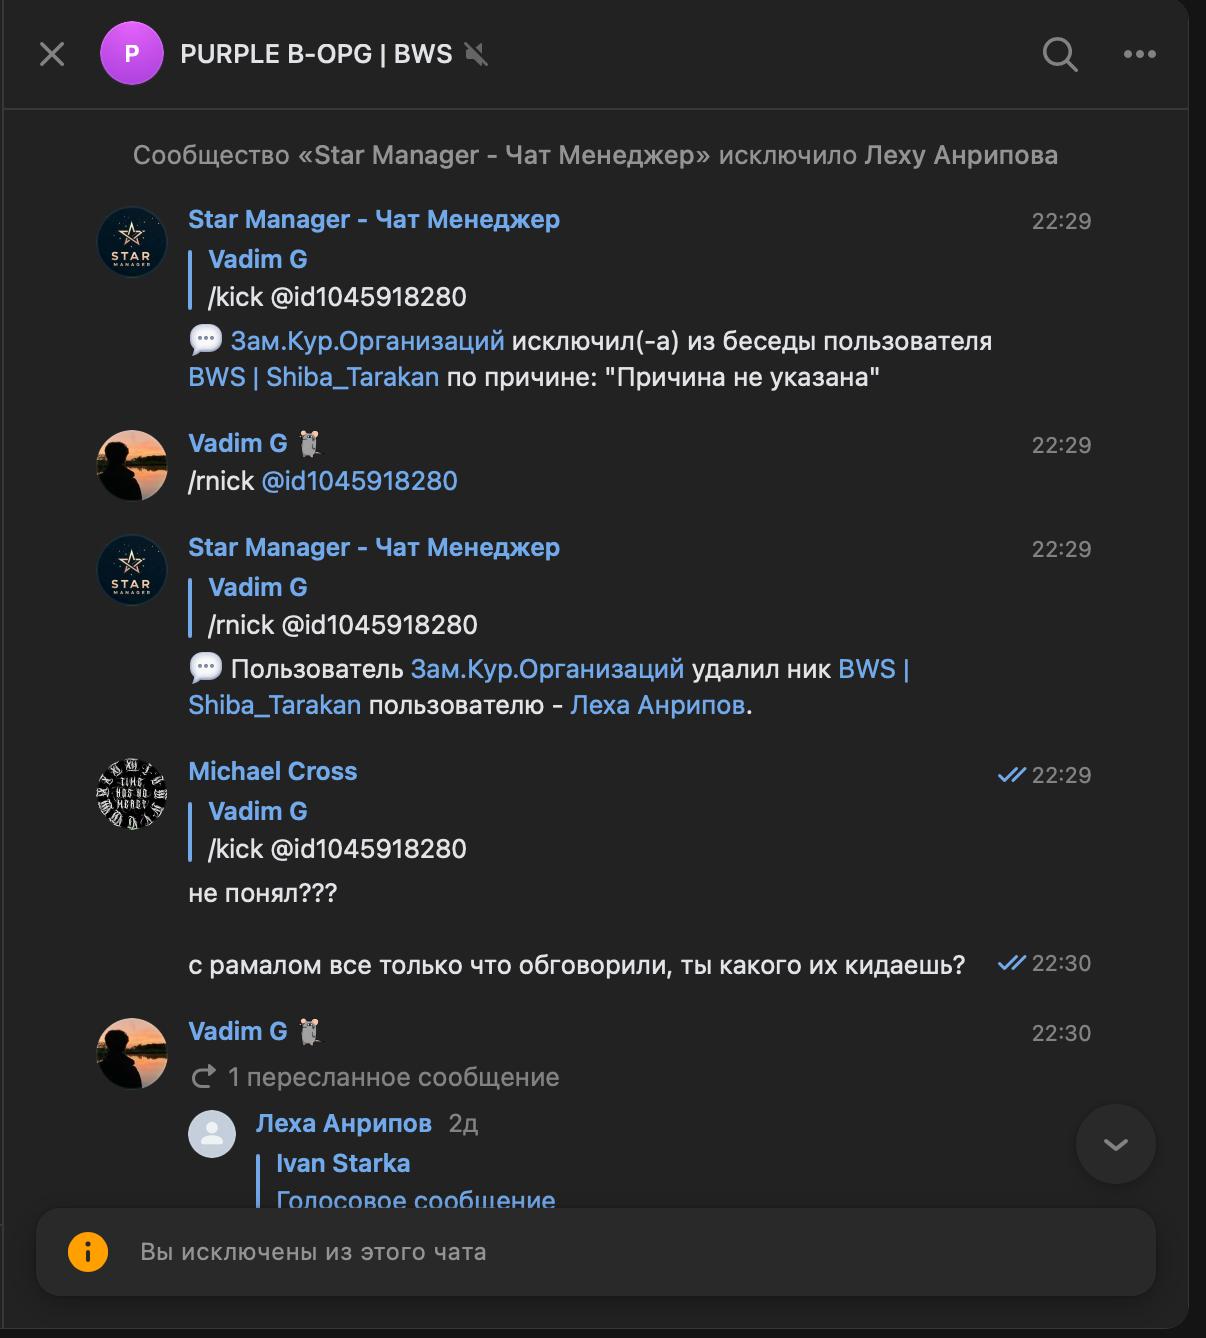Image resolution: width=1206 pixels, height=1338 pixels.
Task: Click the Star Manager avatar at top
Action: pos(131,242)
